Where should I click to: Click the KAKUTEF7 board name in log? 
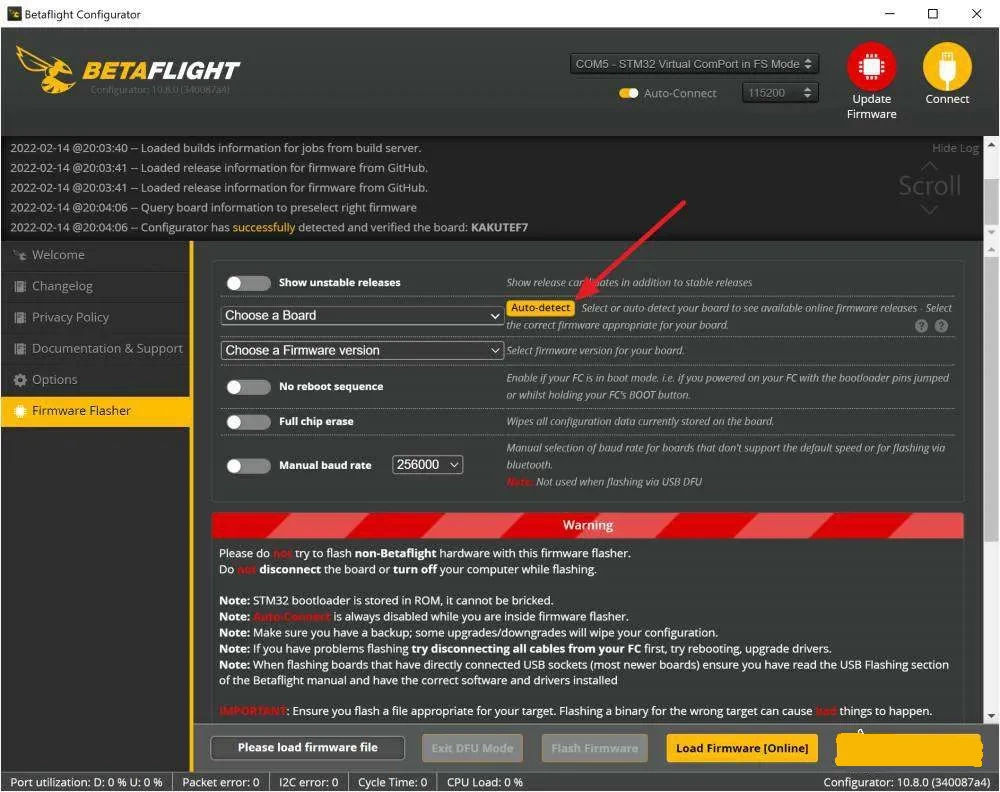click(499, 228)
